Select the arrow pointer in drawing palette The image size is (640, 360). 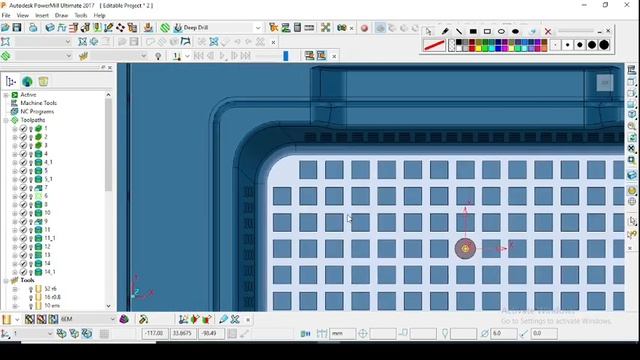[x=428, y=31]
